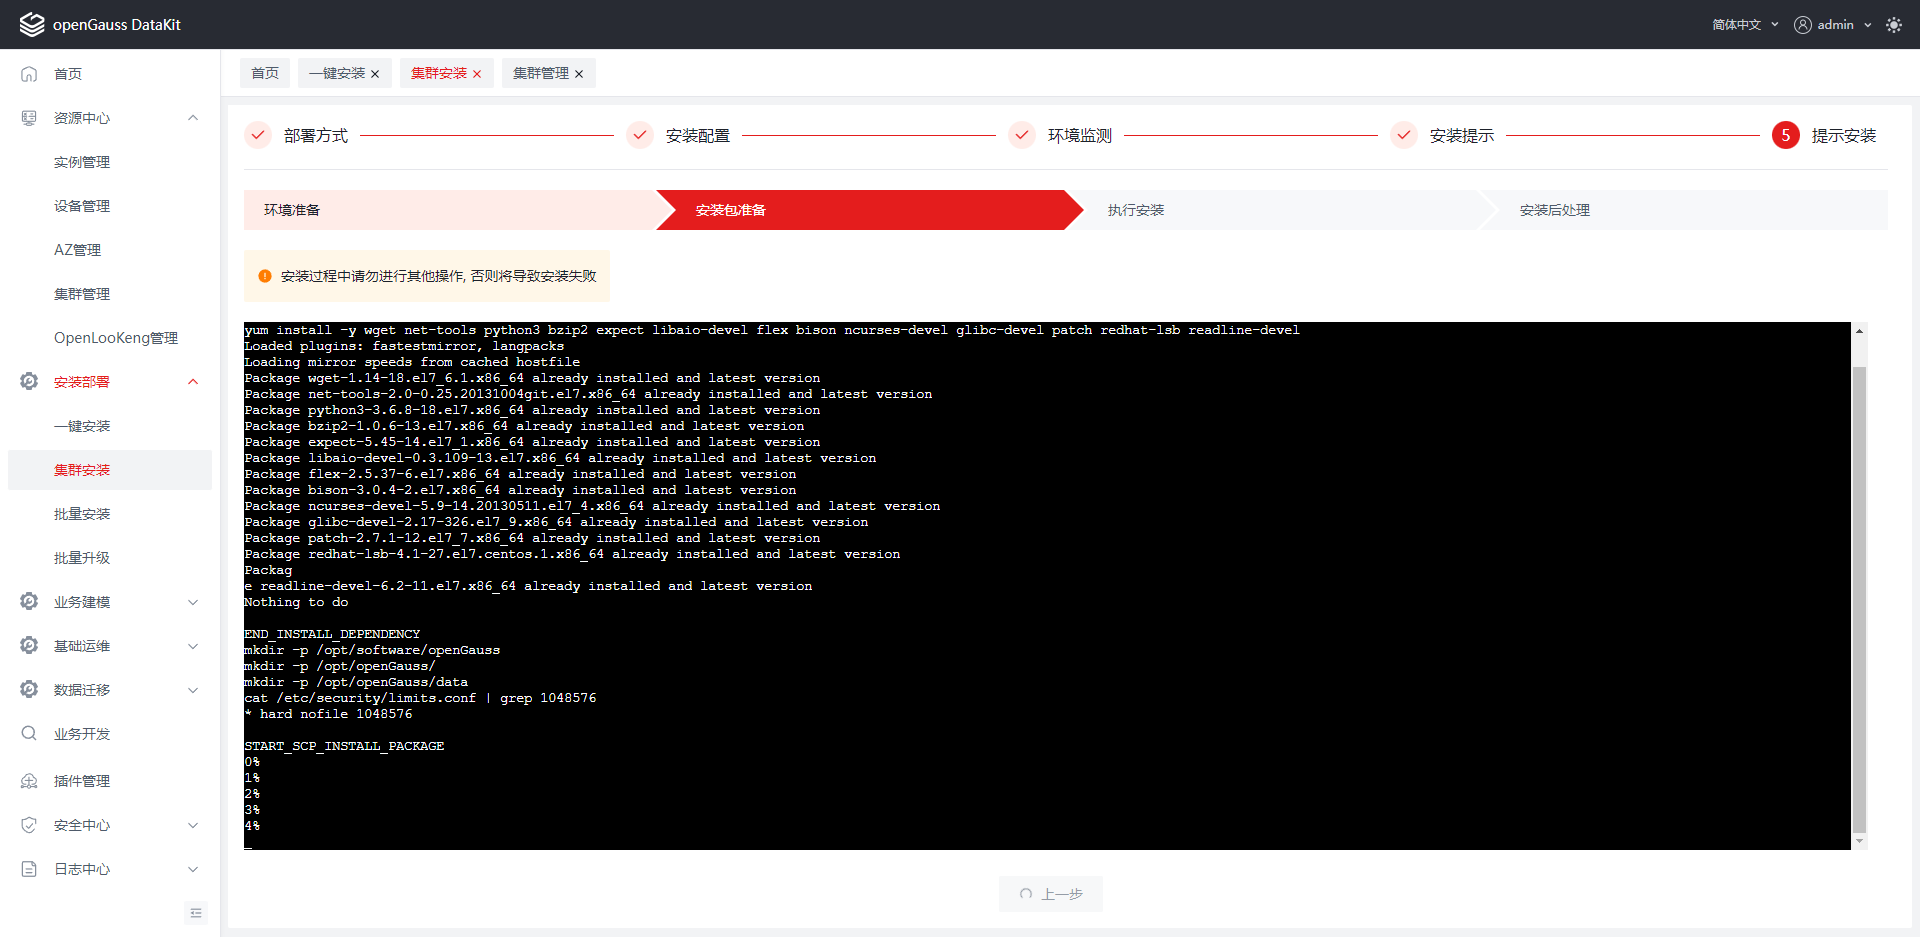The height and width of the screenshot is (937, 1920).
Task: Click the 上一步 previous step button
Action: pos(1050,894)
